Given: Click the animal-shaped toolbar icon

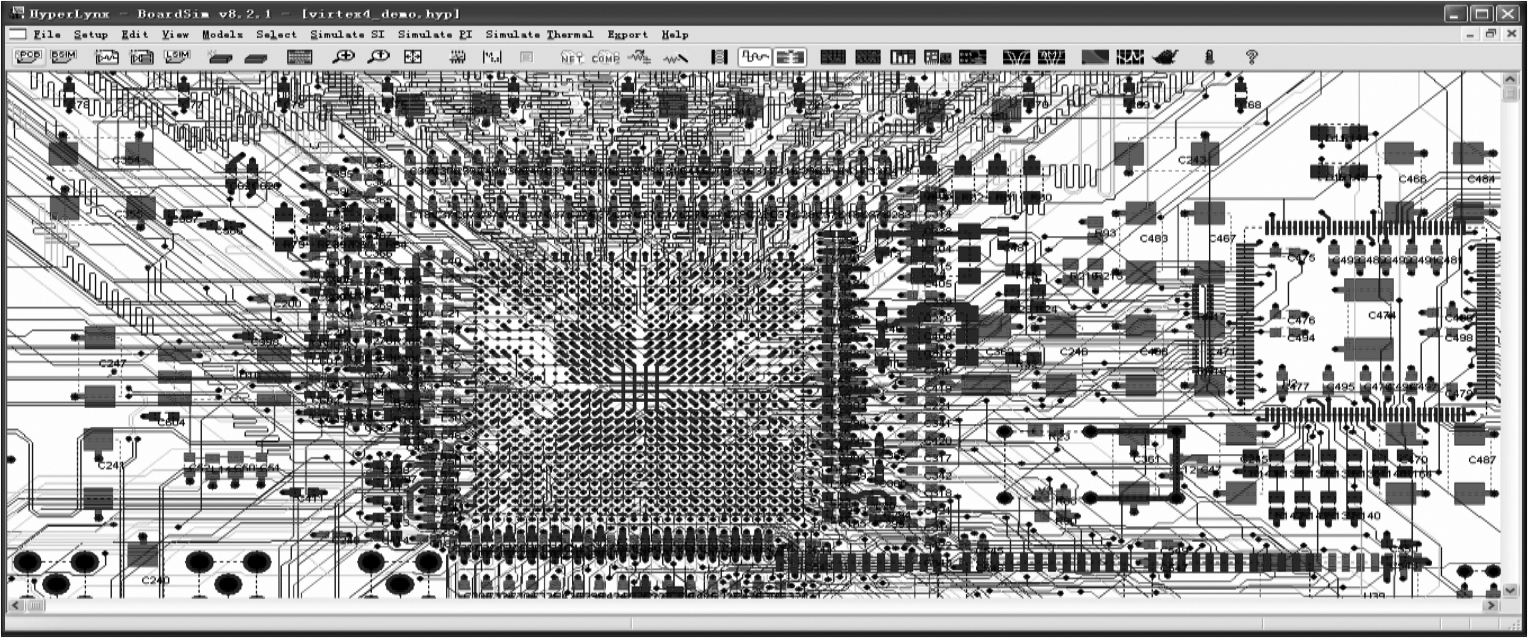Looking at the screenshot, I should coord(1165,58).
